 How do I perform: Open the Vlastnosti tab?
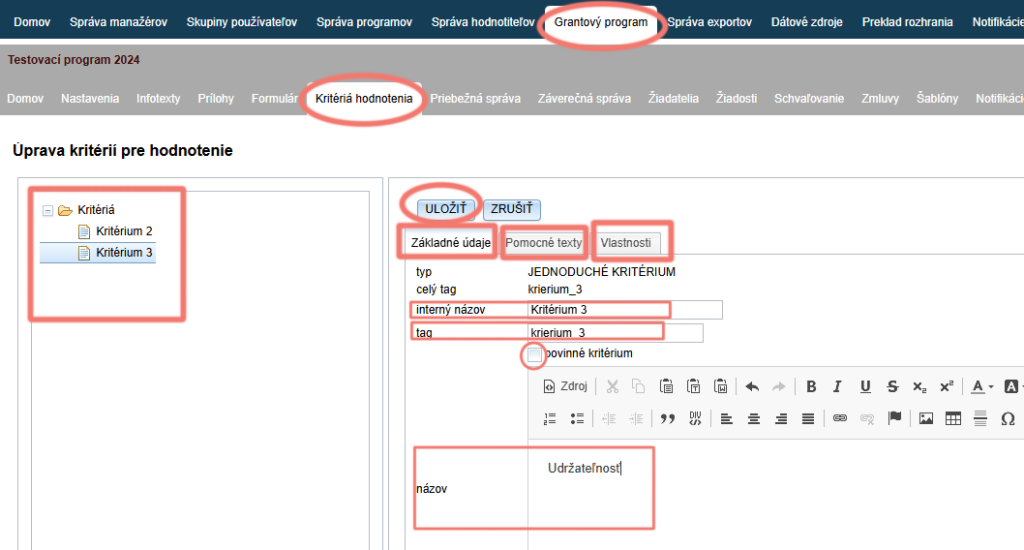point(626,242)
